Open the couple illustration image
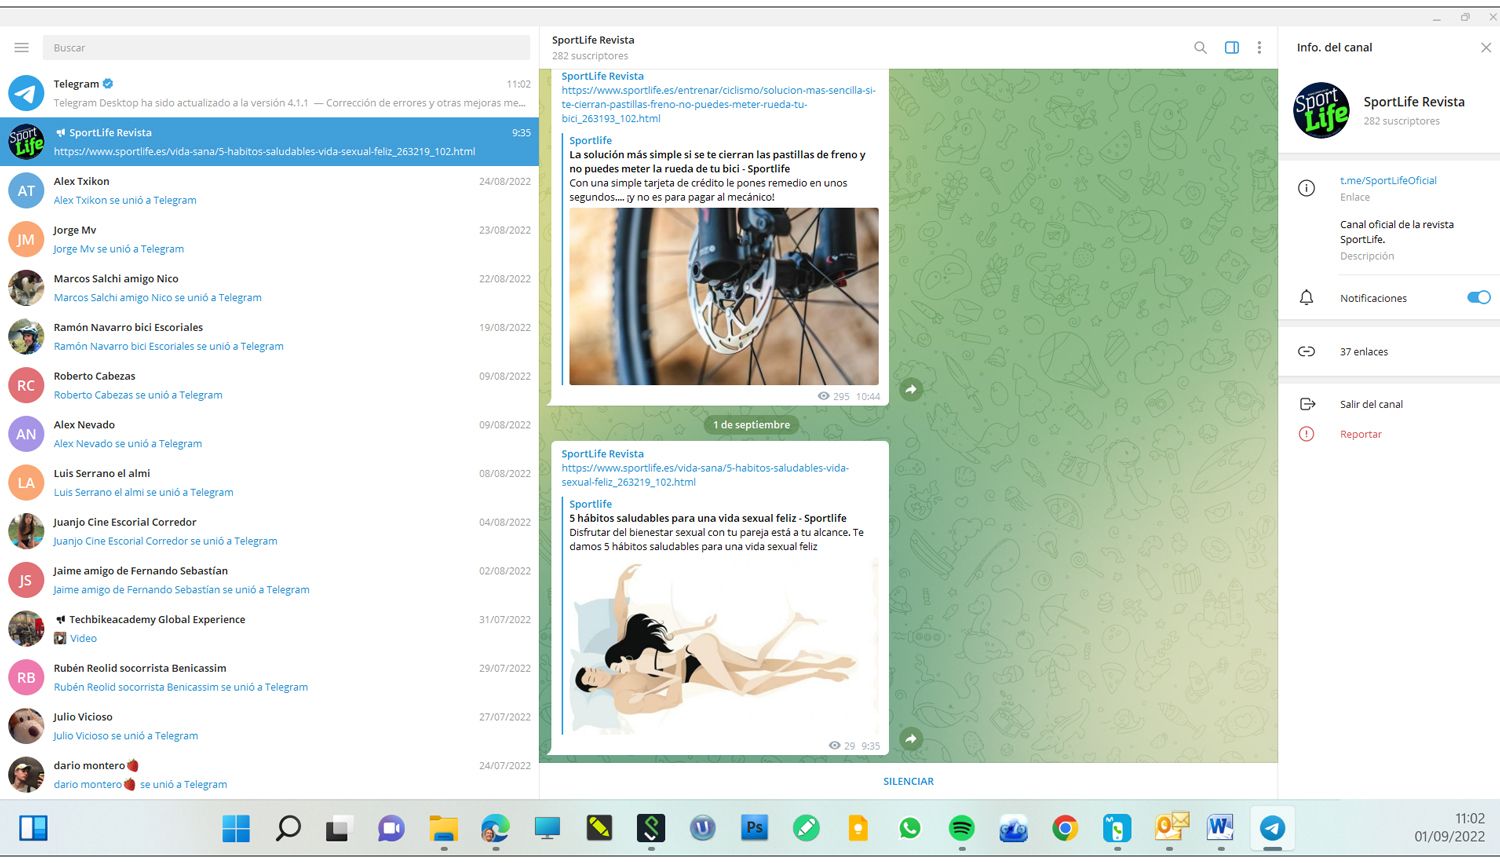The width and height of the screenshot is (1500, 863). pos(724,646)
